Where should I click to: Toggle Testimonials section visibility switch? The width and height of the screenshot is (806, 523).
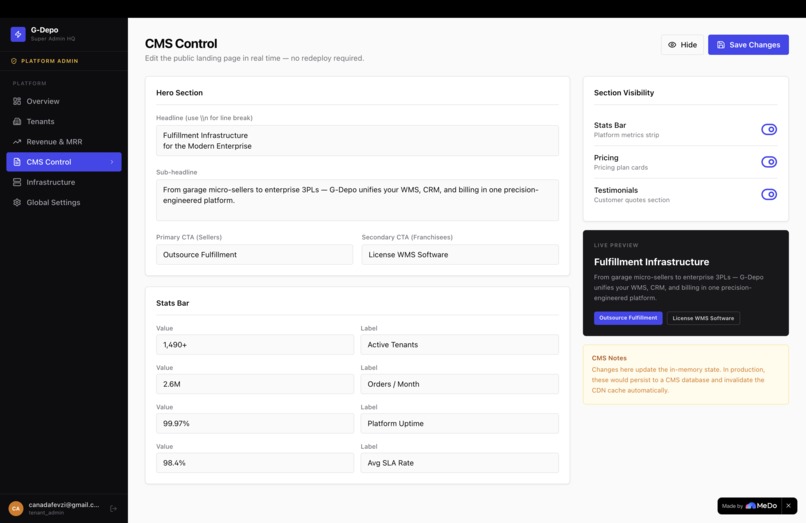point(769,194)
